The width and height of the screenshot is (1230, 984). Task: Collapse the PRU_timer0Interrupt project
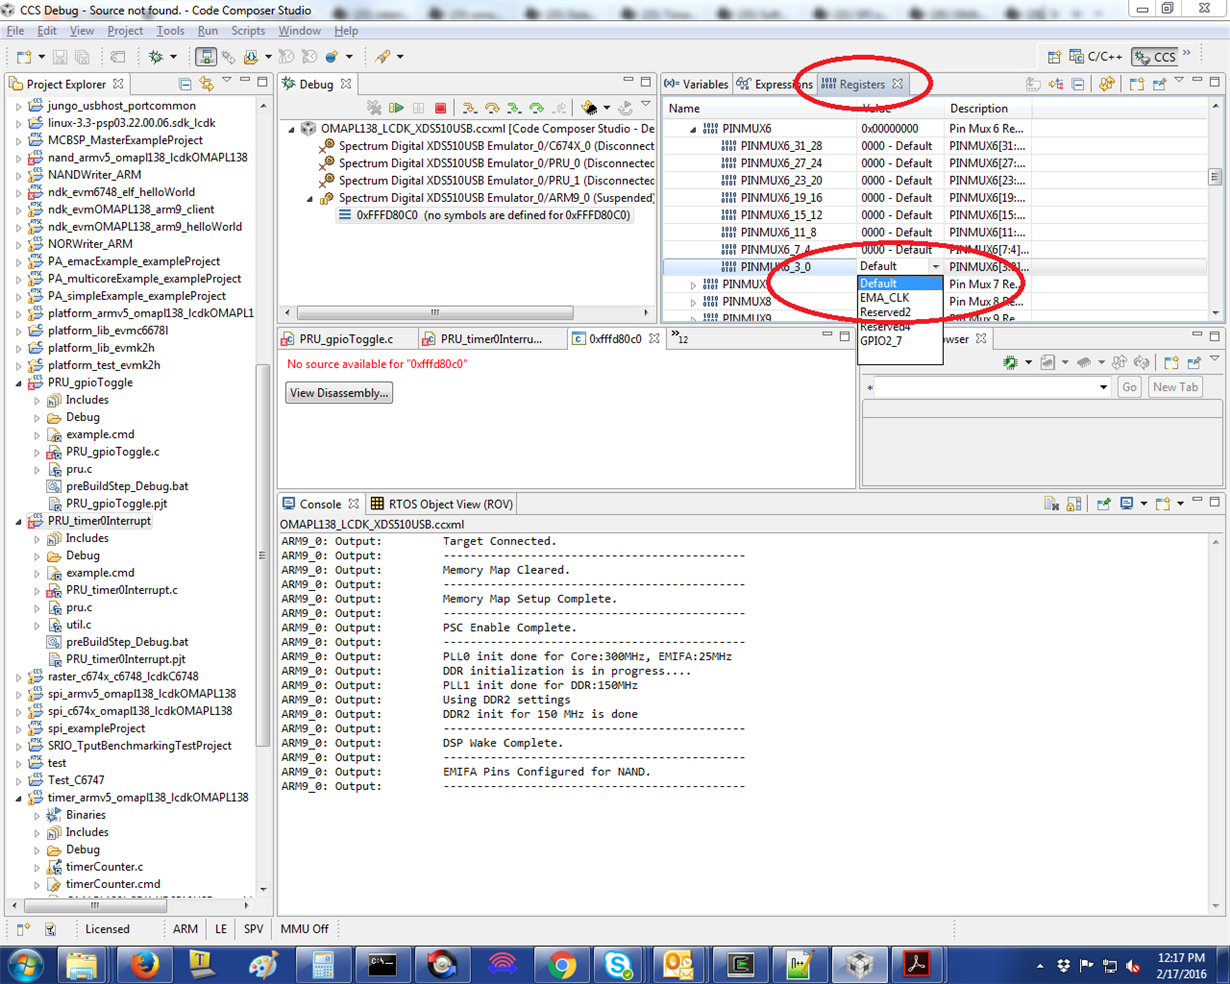19,521
